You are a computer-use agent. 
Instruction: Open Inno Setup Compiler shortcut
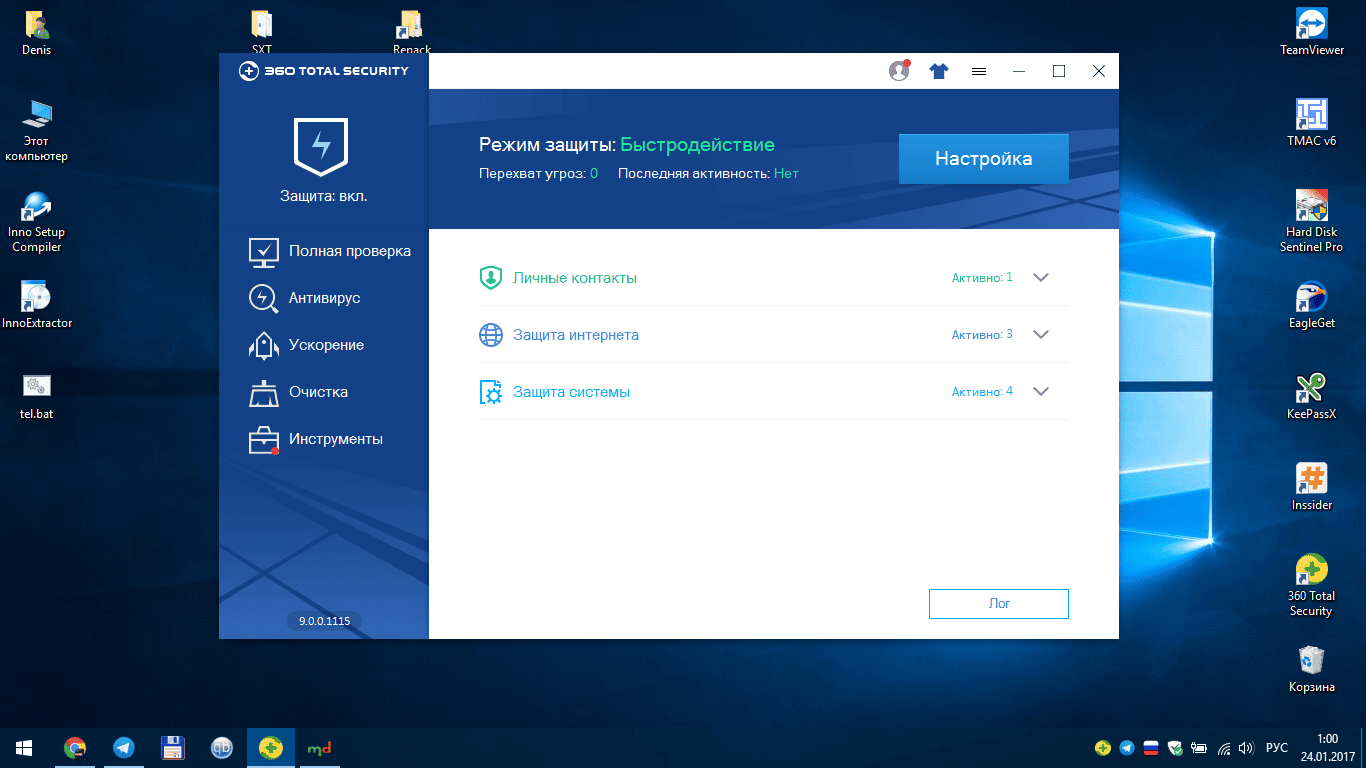pyautogui.click(x=37, y=221)
